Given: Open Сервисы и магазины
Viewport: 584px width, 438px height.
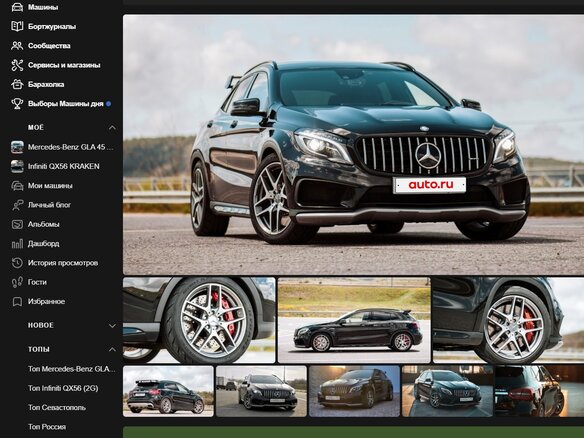Looking at the screenshot, I should (64, 65).
